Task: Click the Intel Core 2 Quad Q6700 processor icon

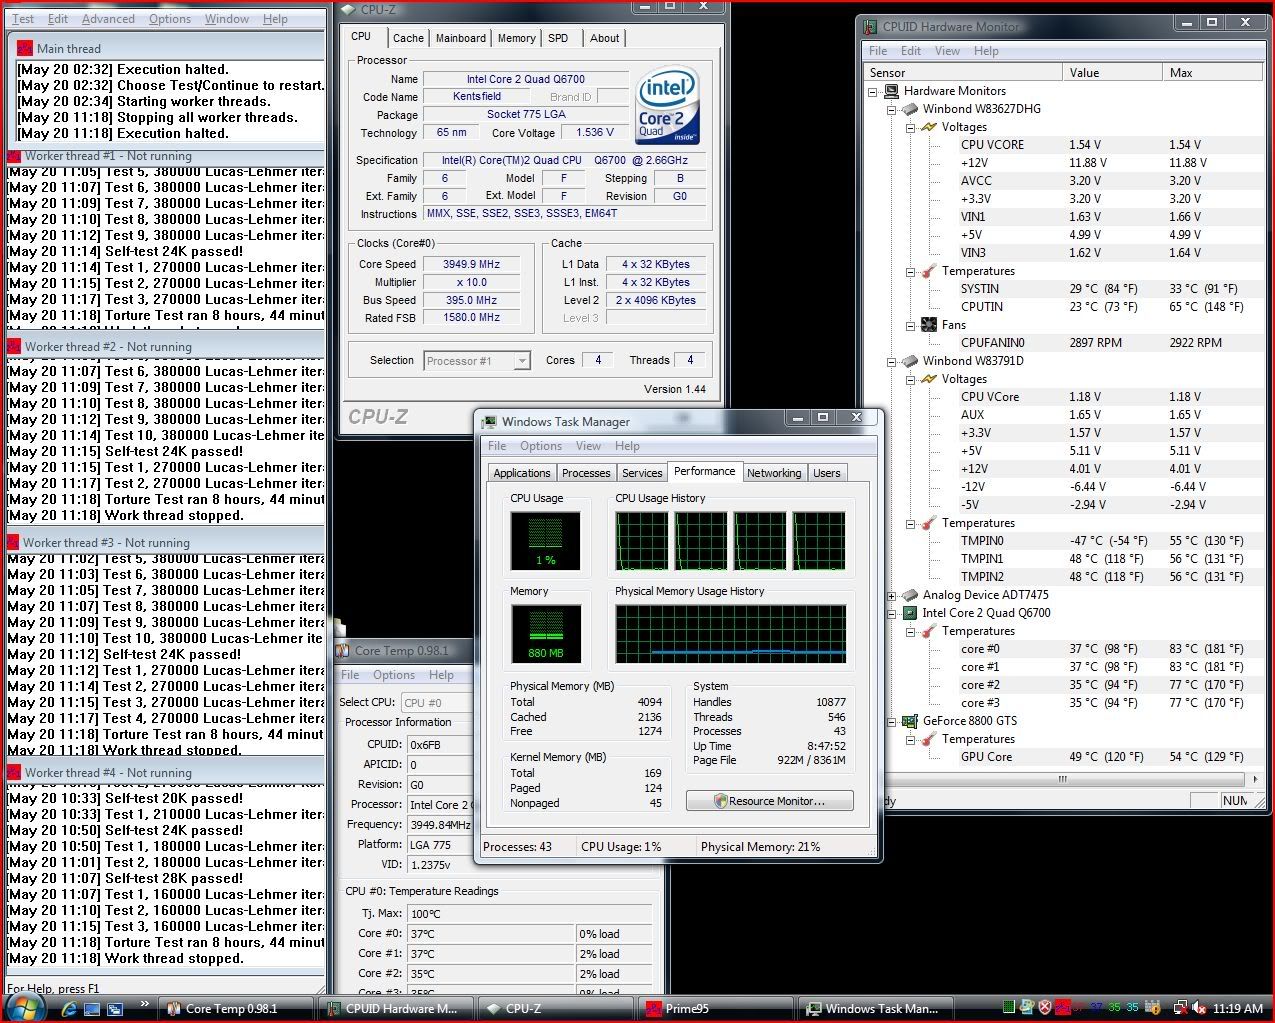Action: click(x=910, y=613)
